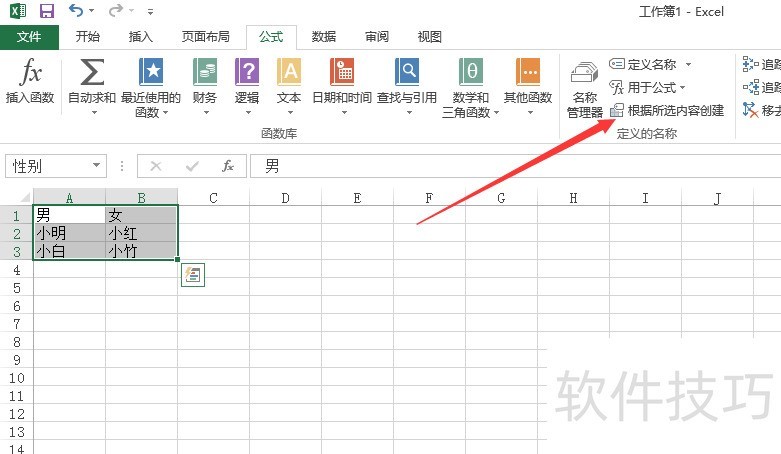Switch to the Insert (插入) tab
The image size is (781, 454).
tap(140, 37)
